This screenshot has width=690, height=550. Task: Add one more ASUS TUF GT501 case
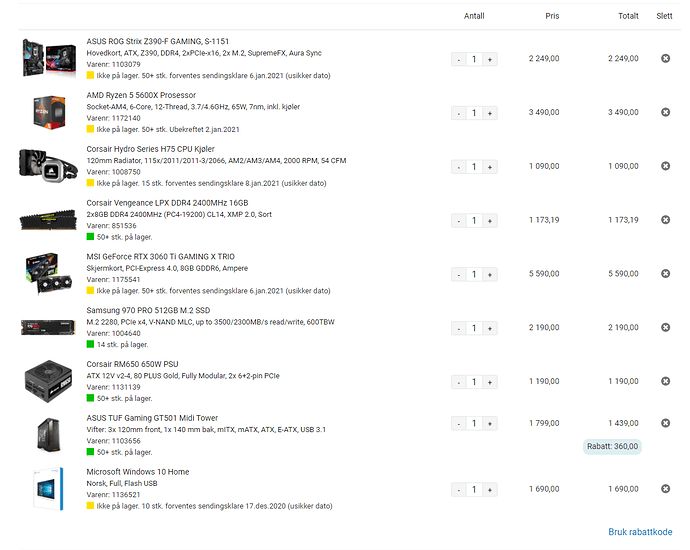pos(490,424)
